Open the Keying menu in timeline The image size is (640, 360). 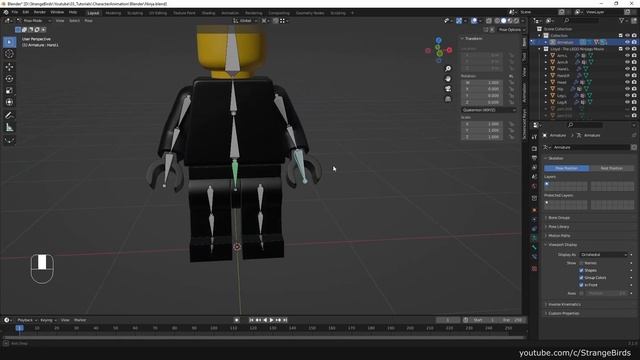48,320
